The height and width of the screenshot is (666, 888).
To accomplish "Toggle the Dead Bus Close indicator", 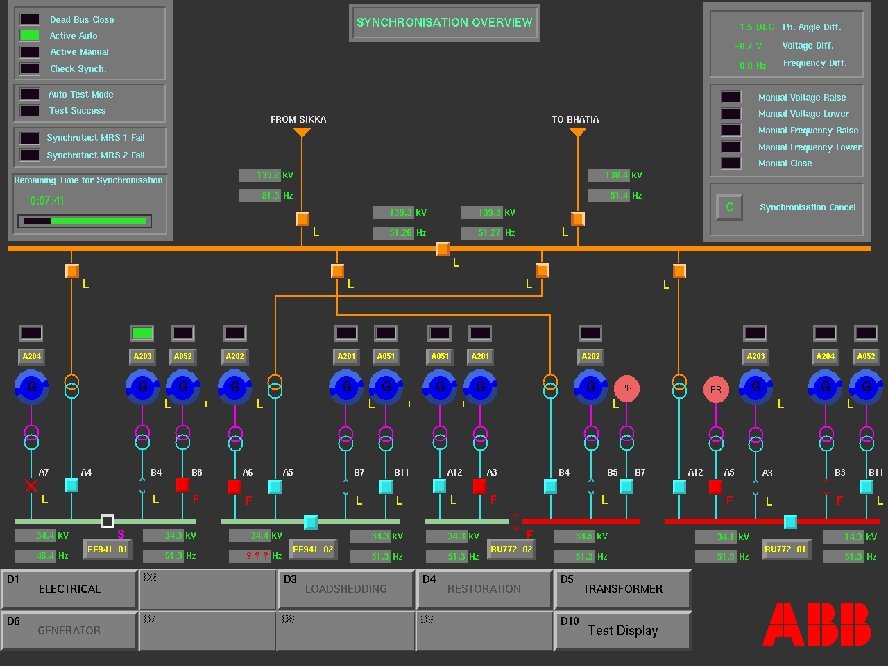I will 29,17.
